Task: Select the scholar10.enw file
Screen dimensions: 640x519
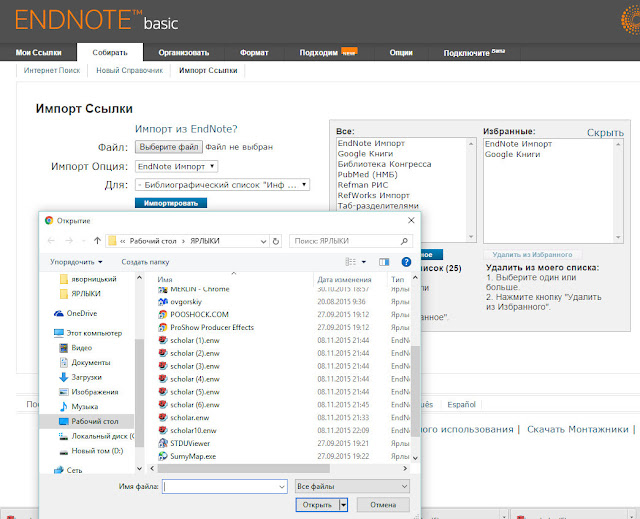Action: 193,430
